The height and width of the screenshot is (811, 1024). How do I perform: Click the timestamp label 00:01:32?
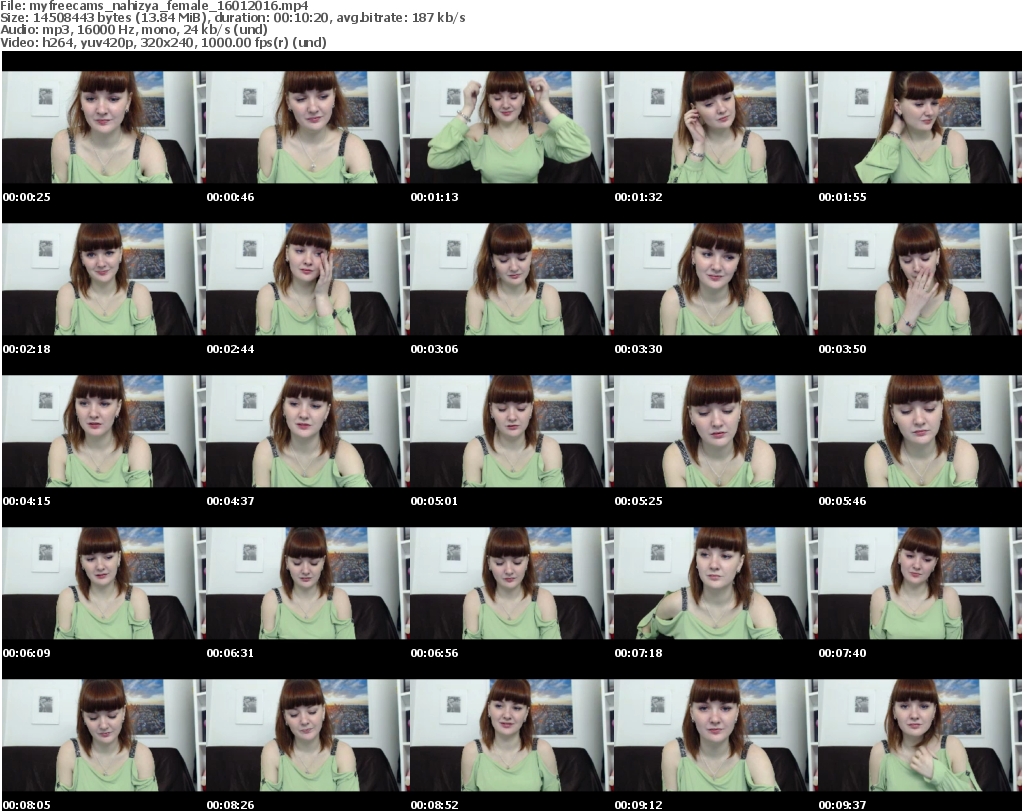point(638,197)
